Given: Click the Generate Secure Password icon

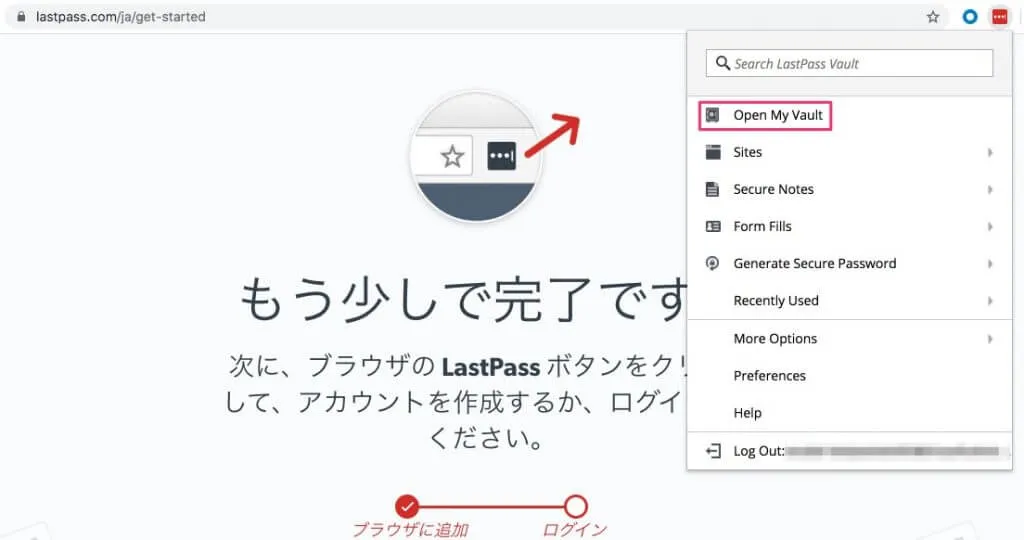Looking at the screenshot, I should (x=712, y=263).
